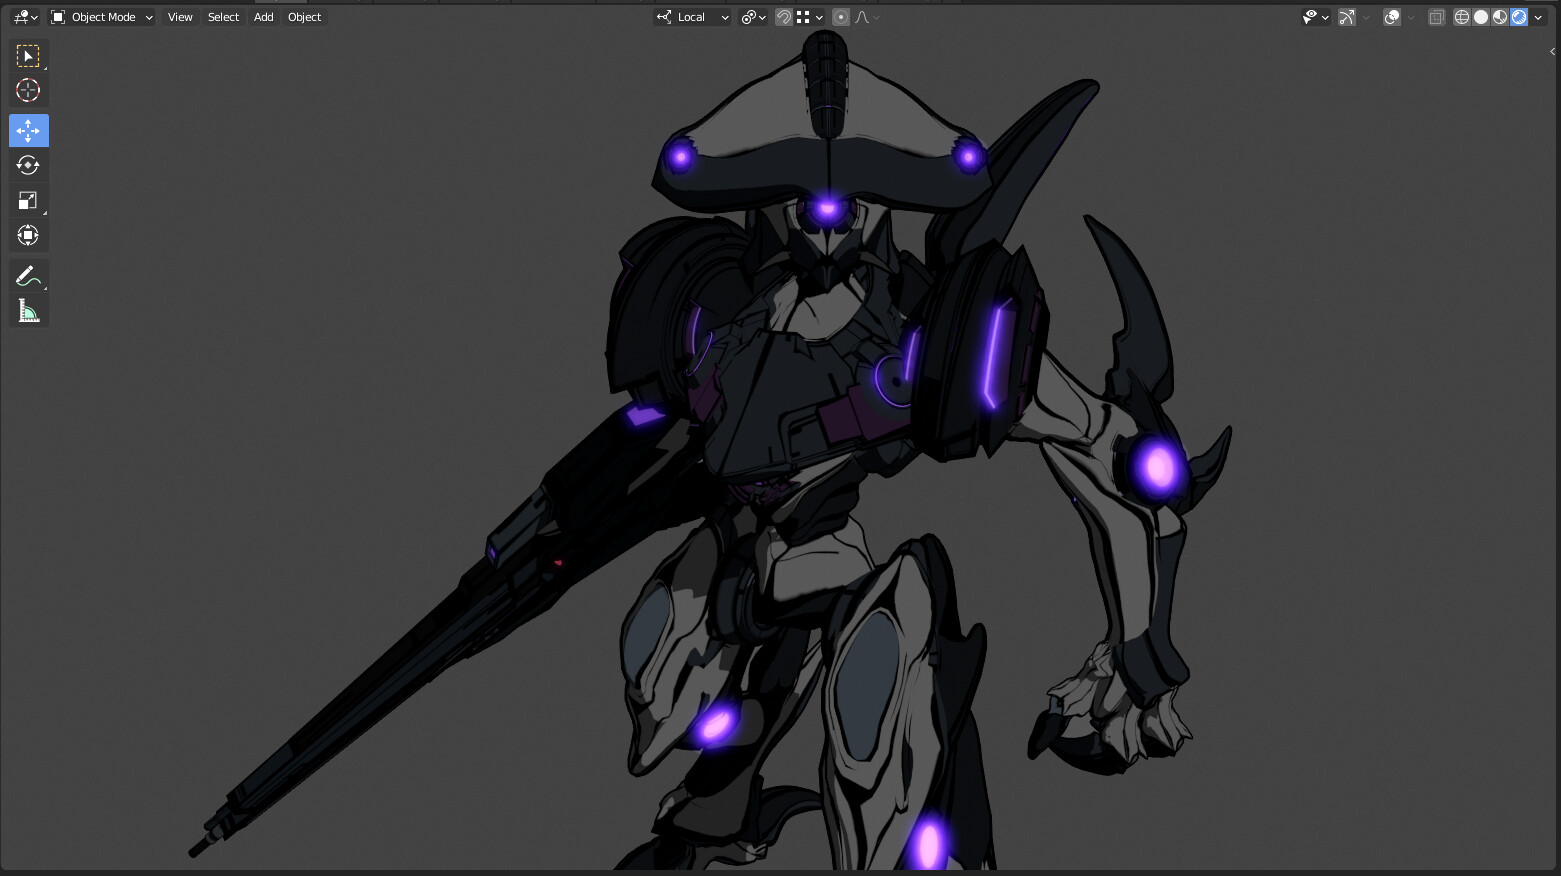The image size is (1561, 876).
Task: Expand the shading options dropdown
Action: (1539, 17)
